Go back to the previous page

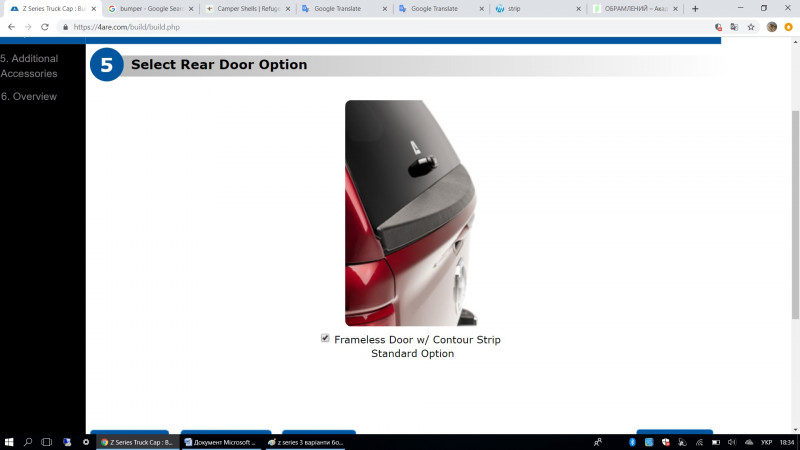pos(11,27)
